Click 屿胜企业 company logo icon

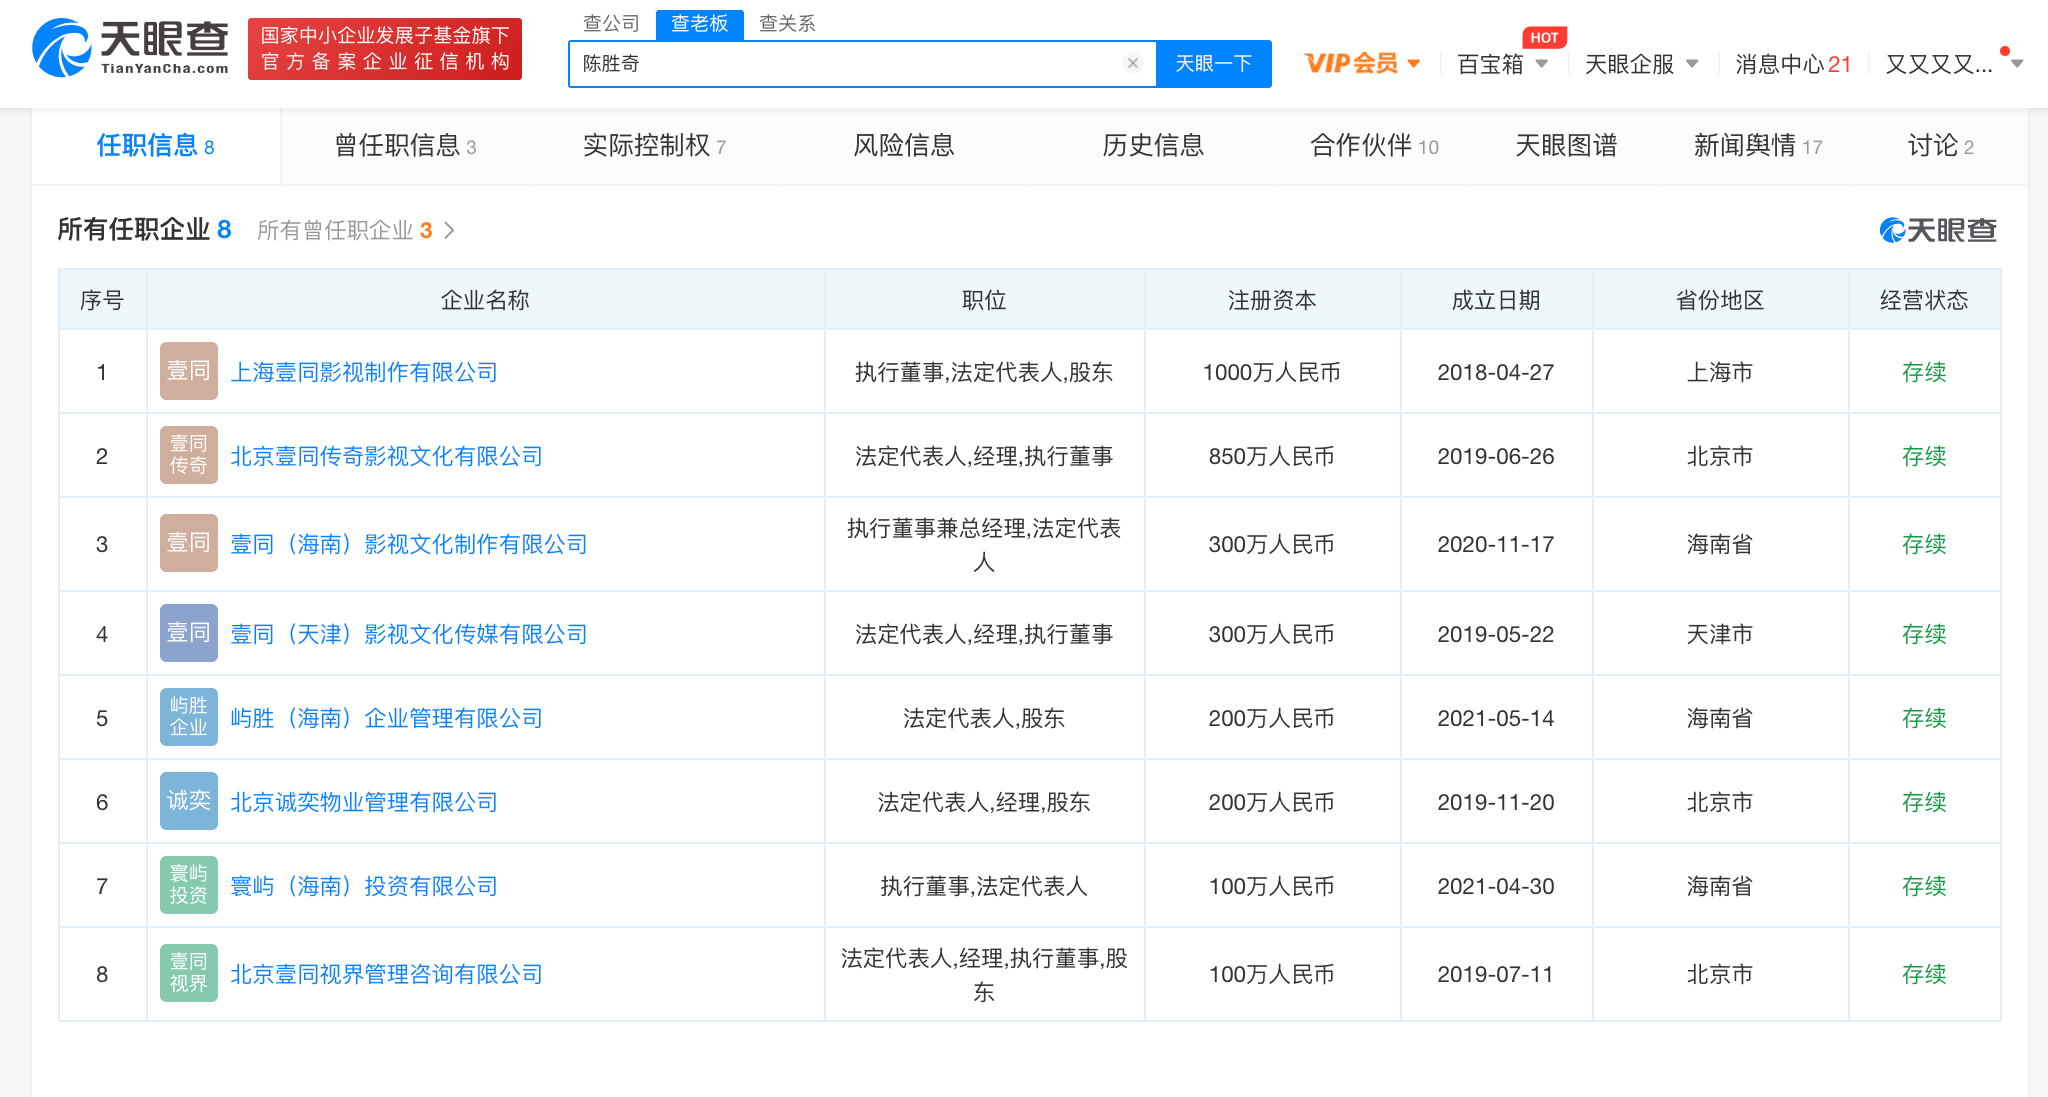(x=188, y=717)
